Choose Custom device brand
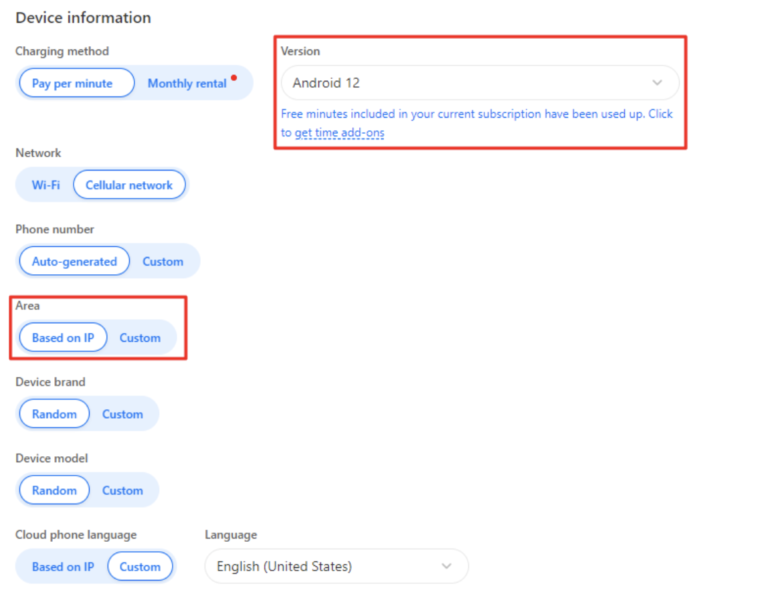The width and height of the screenshot is (768, 594). point(122,414)
